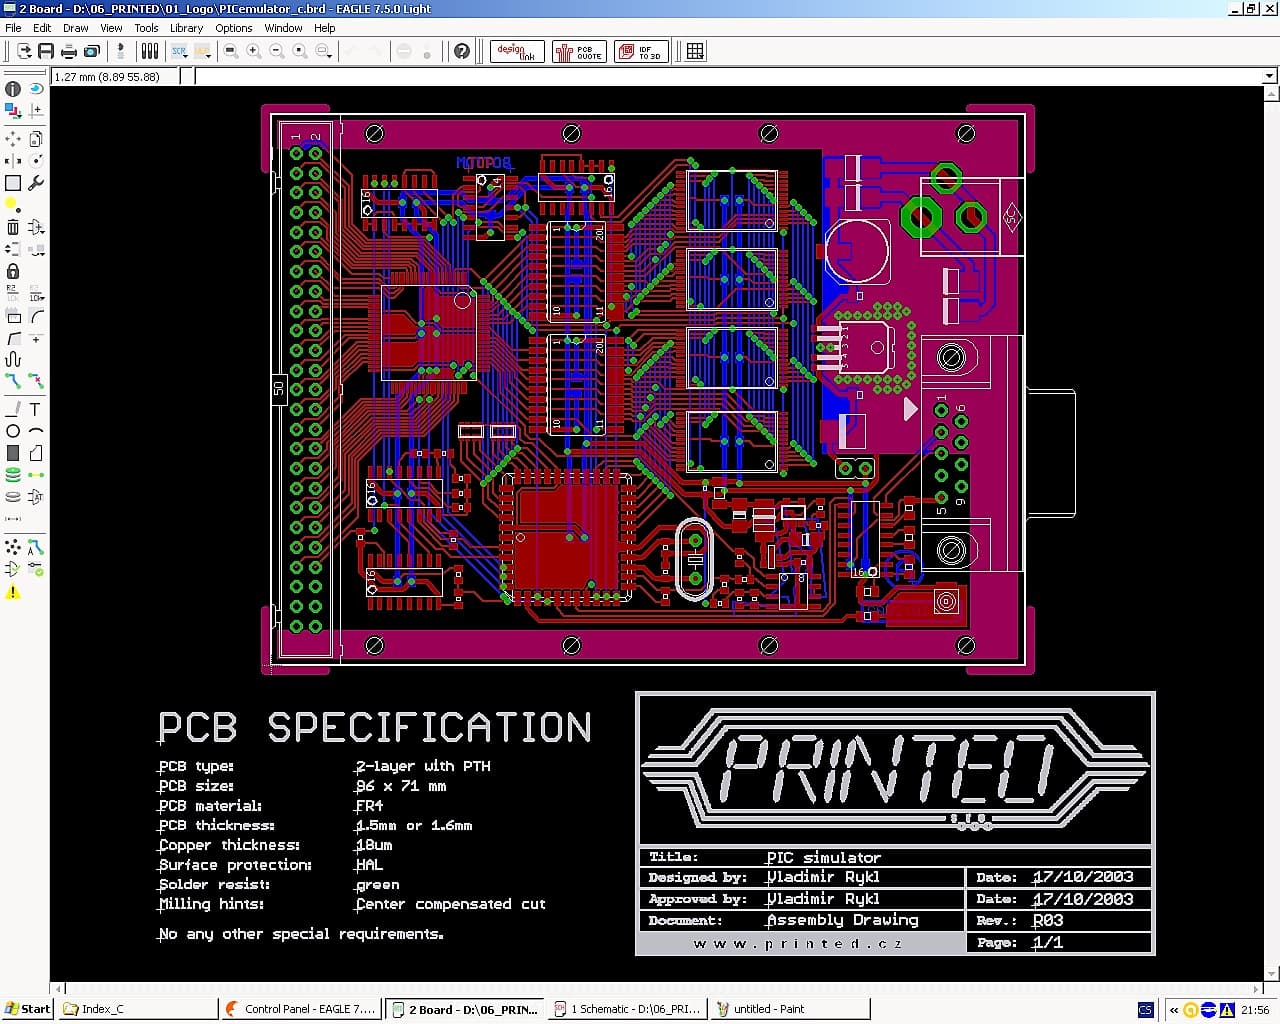Screen dimensions: 1280x1024
Task: Select the Mirror tool
Action: point(13,161)
